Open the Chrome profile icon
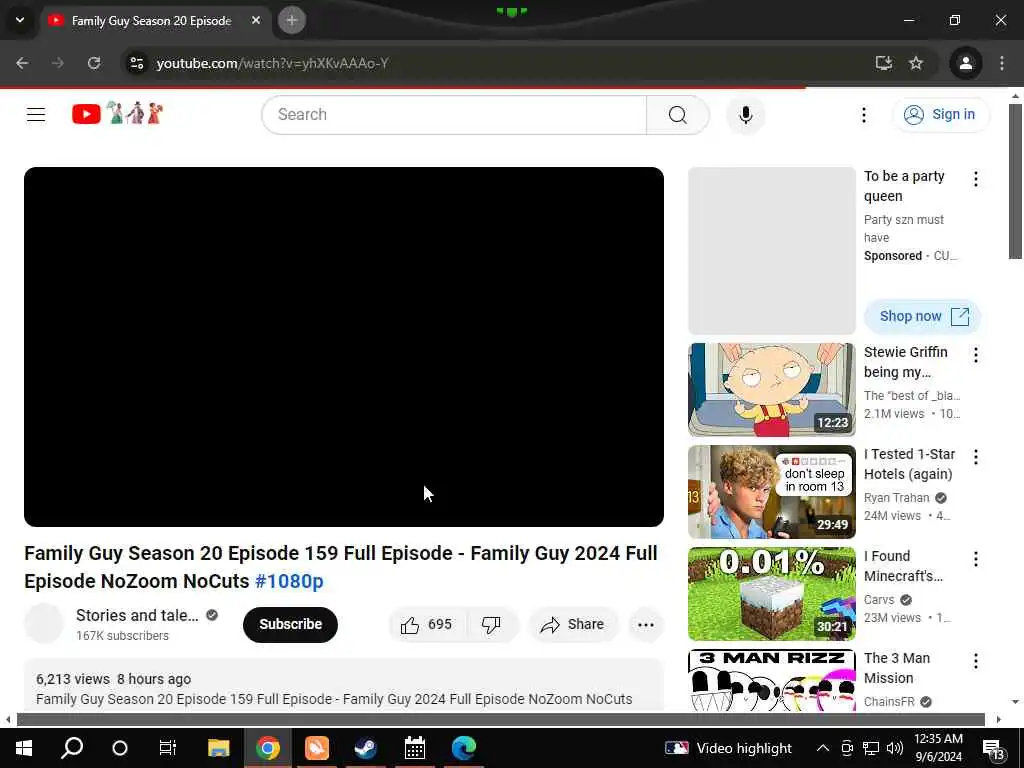The width and height of the screenshot is (1024, 768). point(965,63)
